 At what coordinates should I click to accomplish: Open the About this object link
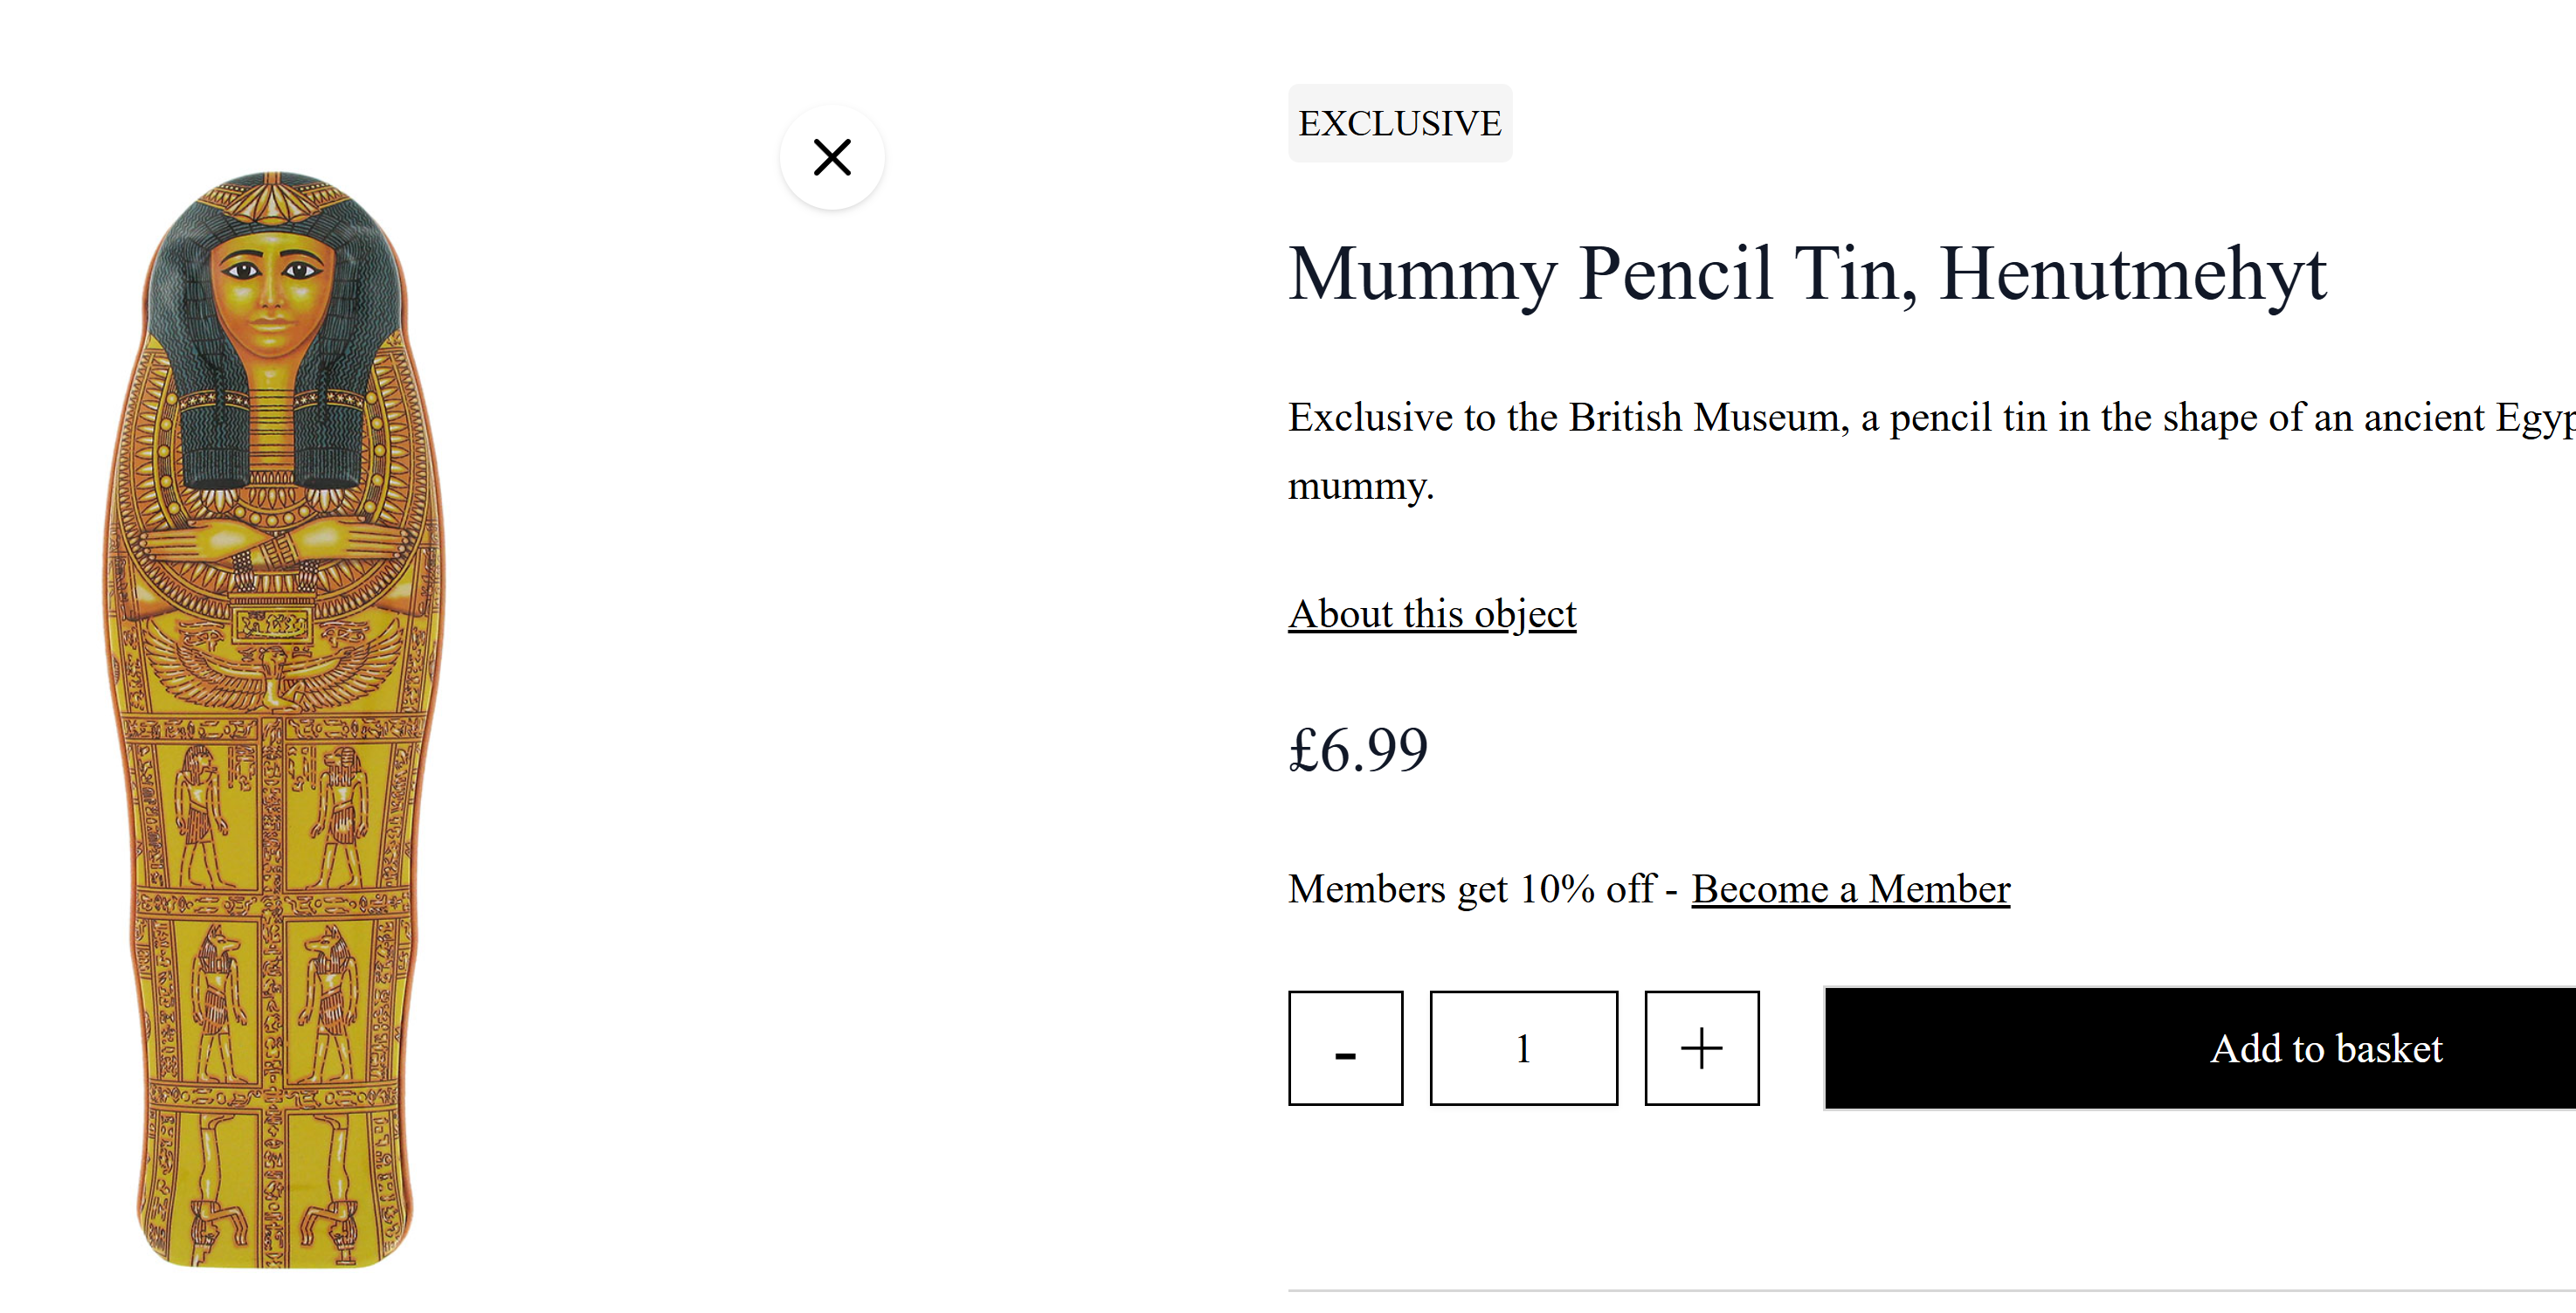point(1432,613)
